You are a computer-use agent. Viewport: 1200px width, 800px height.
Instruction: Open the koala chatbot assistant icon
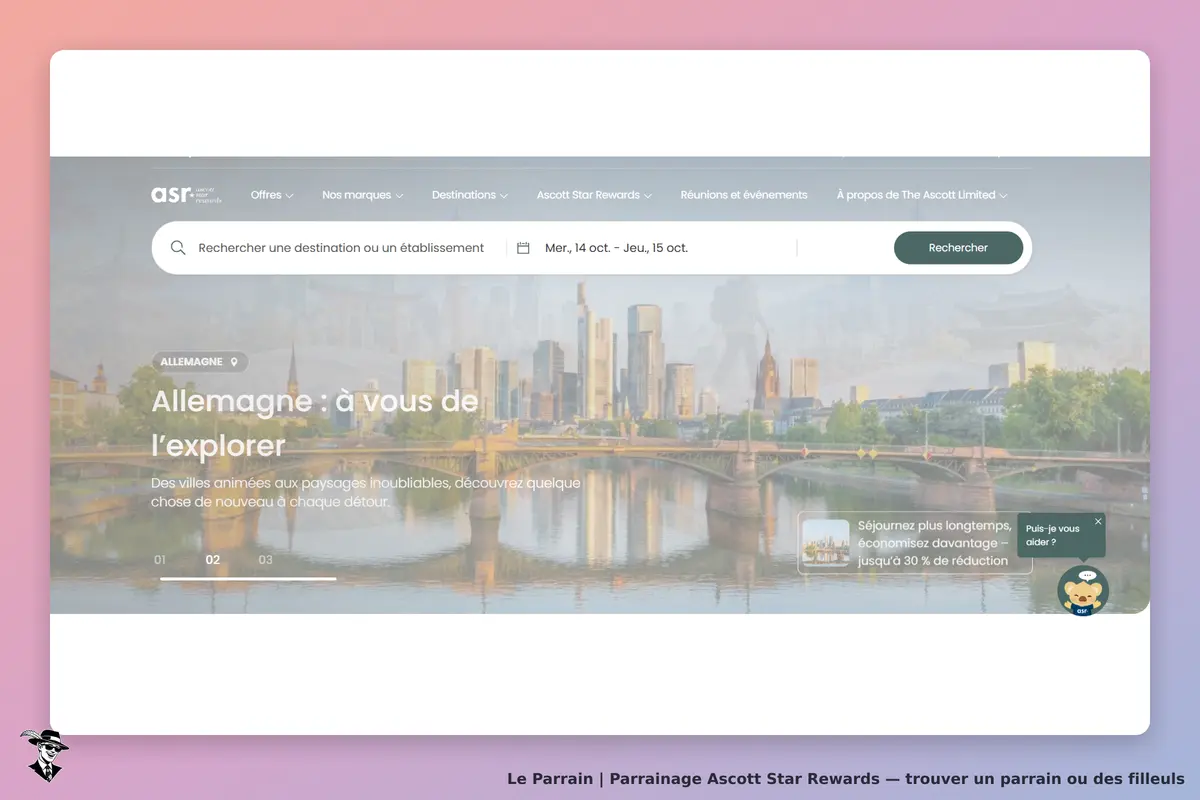pos(1083,591)
